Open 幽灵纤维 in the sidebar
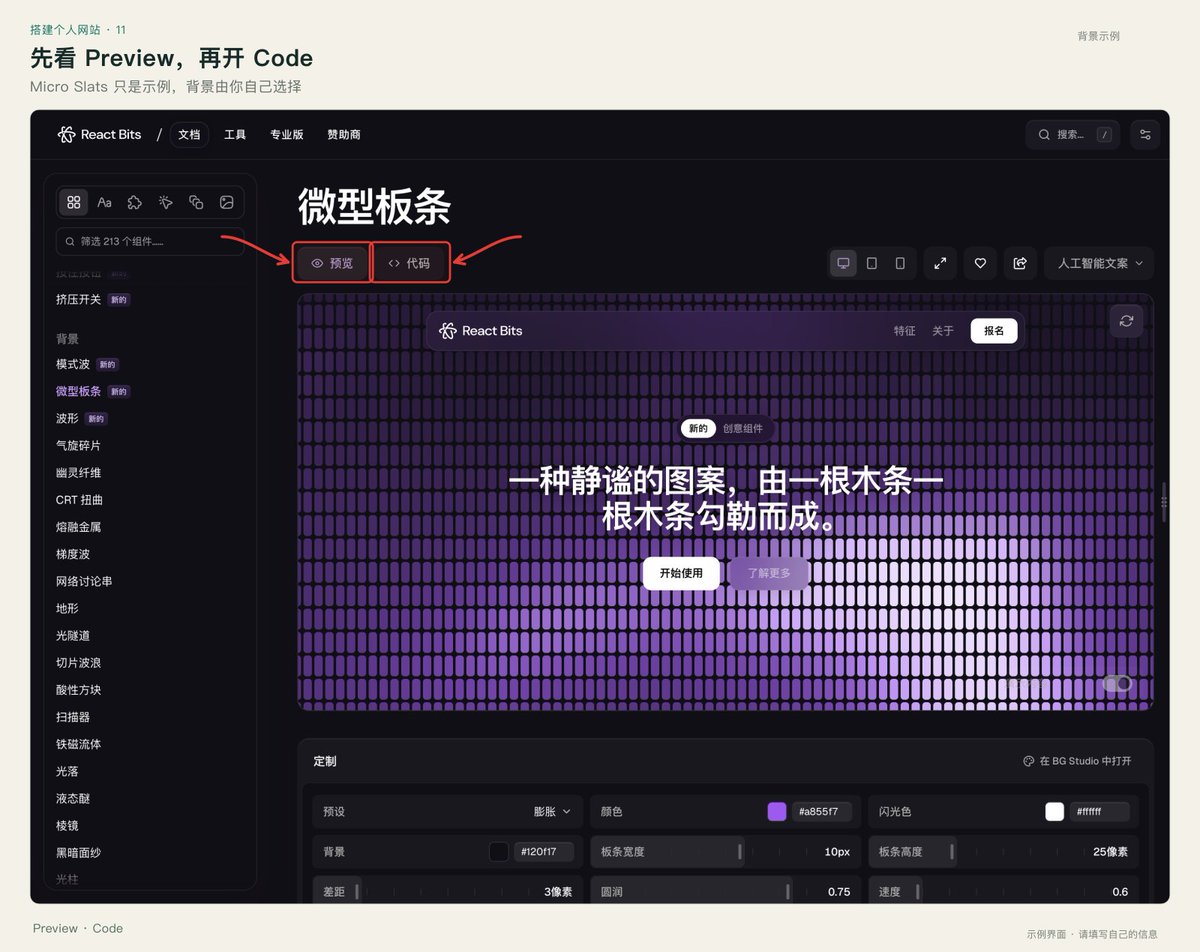1200x952 pixels. (x=78, y=472)
